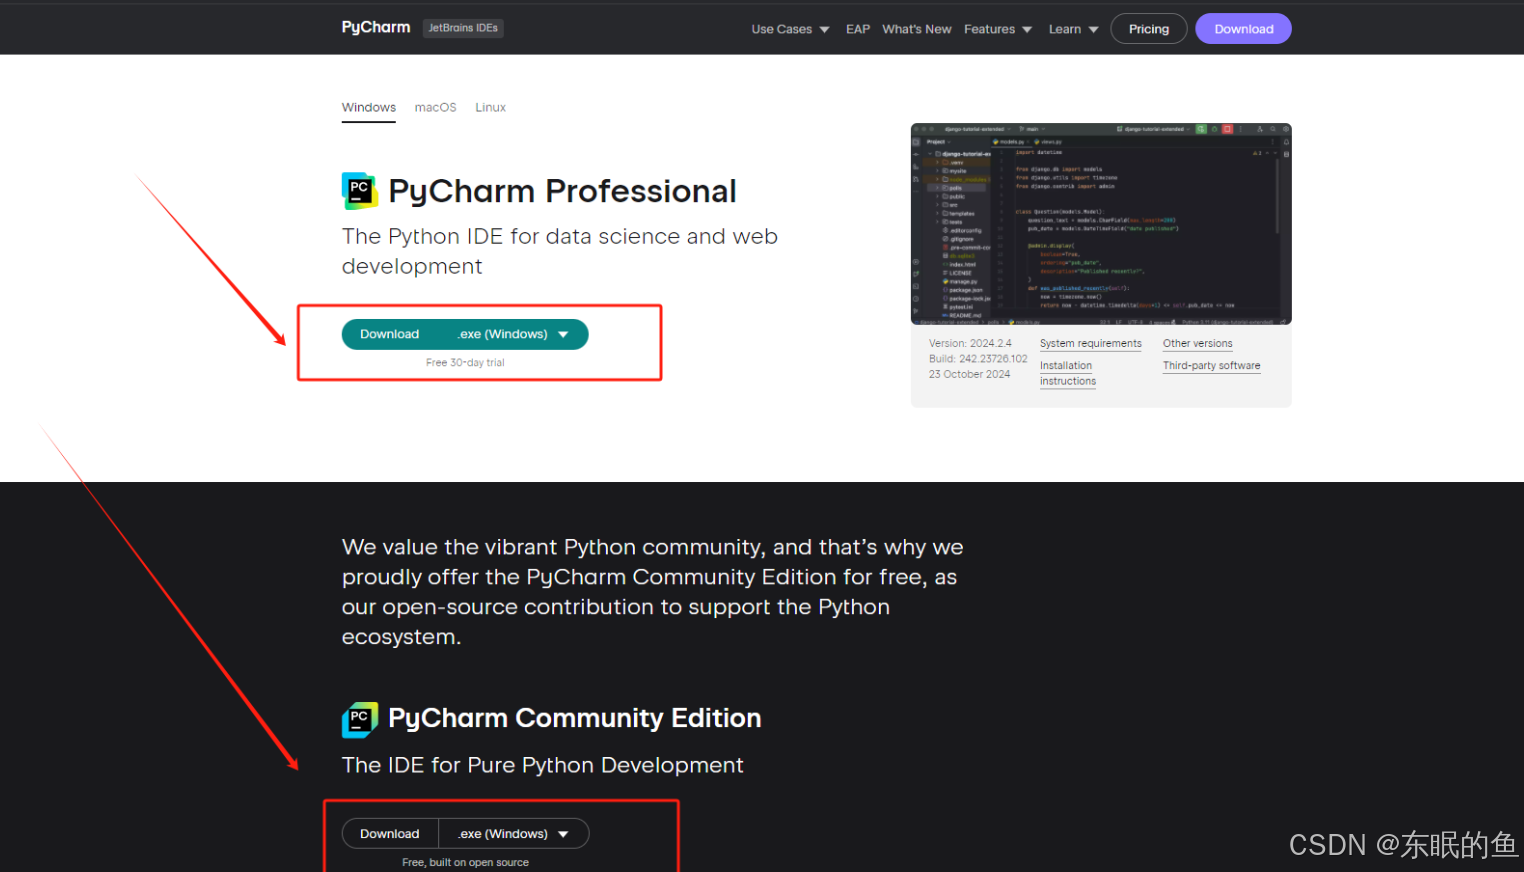Expand the Use Cases menu
Screen dimensions: 1524x872
pyautogui.click(x=790, y=29)
